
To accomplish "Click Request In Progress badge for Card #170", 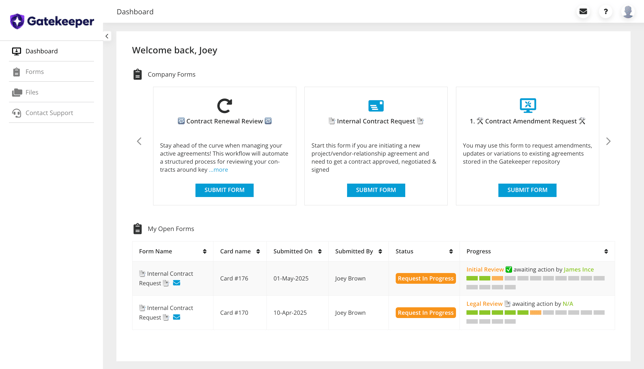I will 426,313.
